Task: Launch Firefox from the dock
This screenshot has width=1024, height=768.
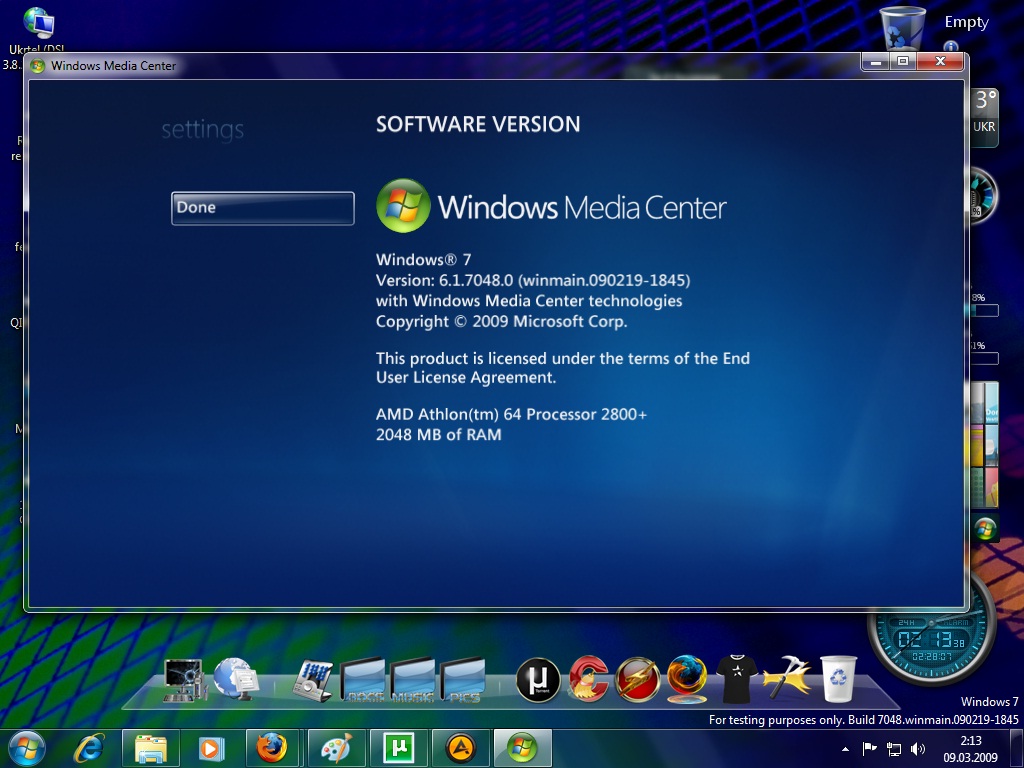Action: tap(687, 679)
